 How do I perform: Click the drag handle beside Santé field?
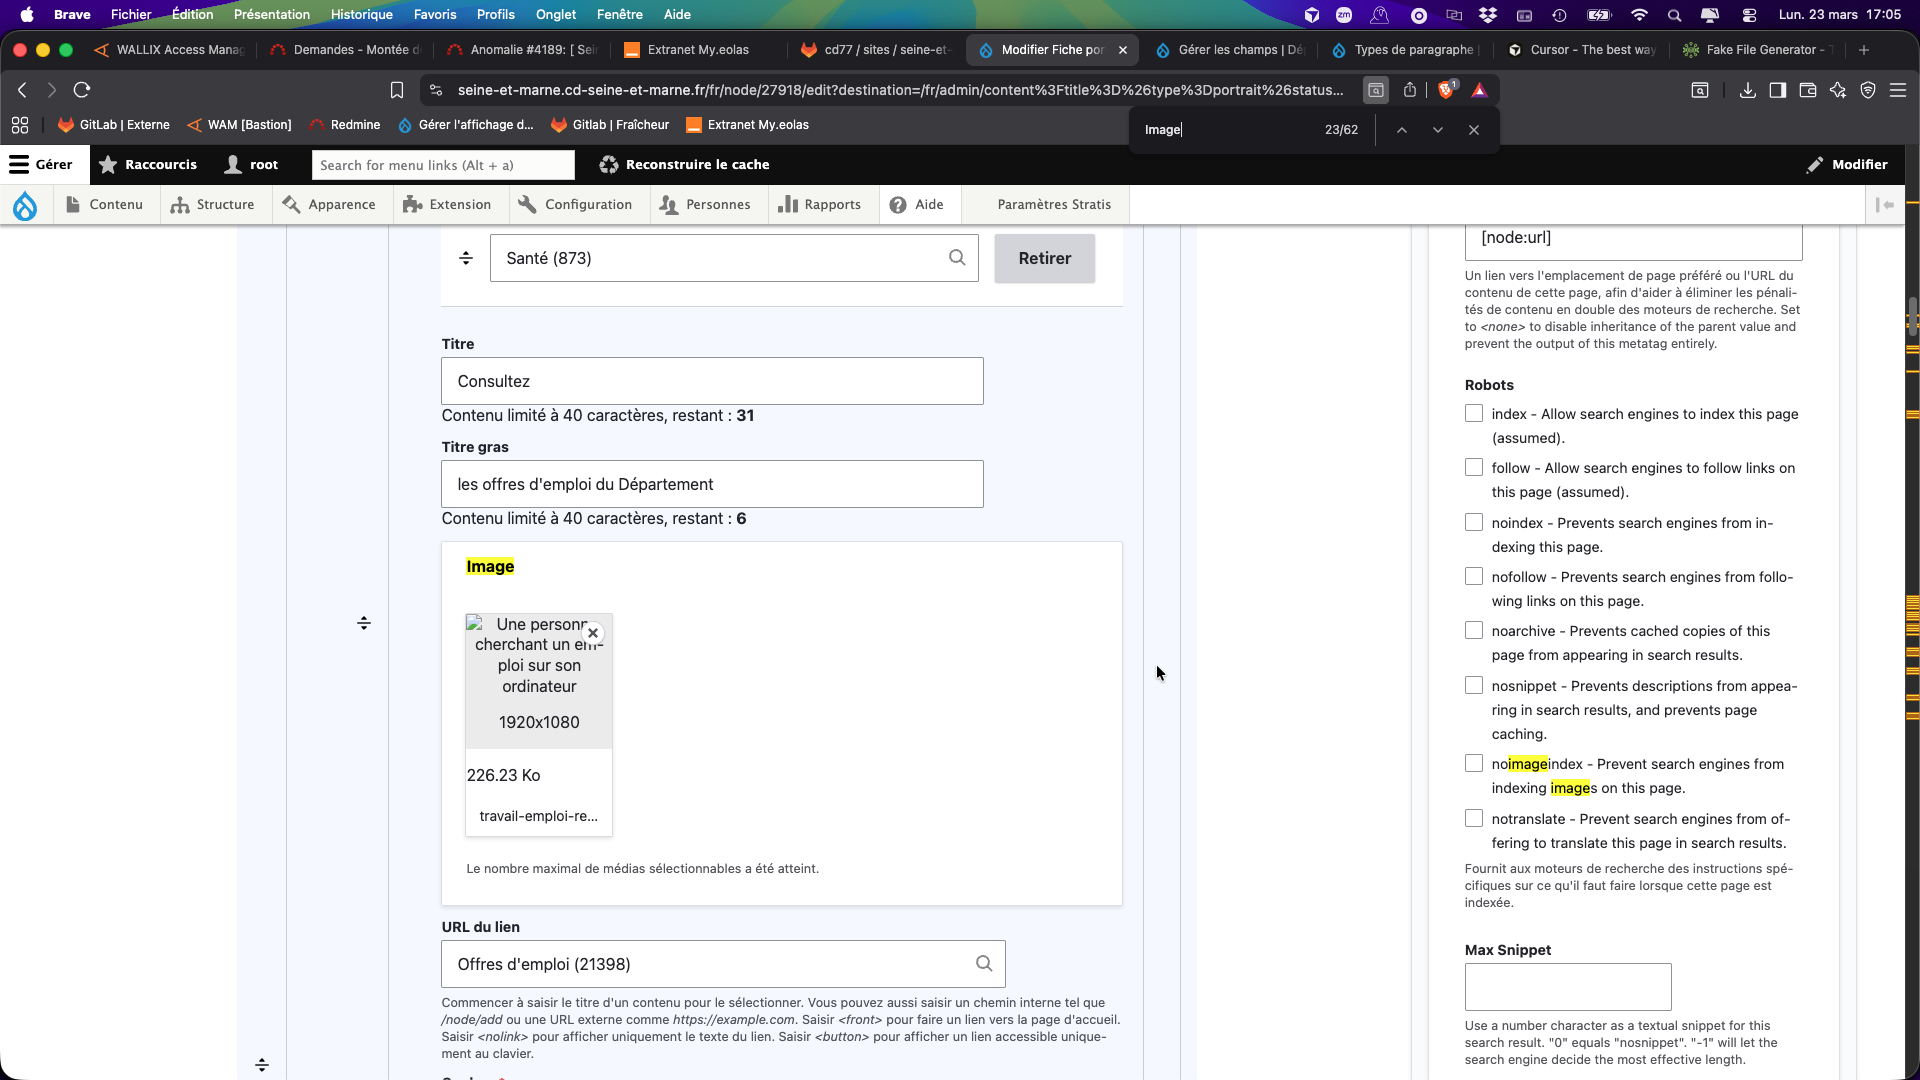(466, 258)
